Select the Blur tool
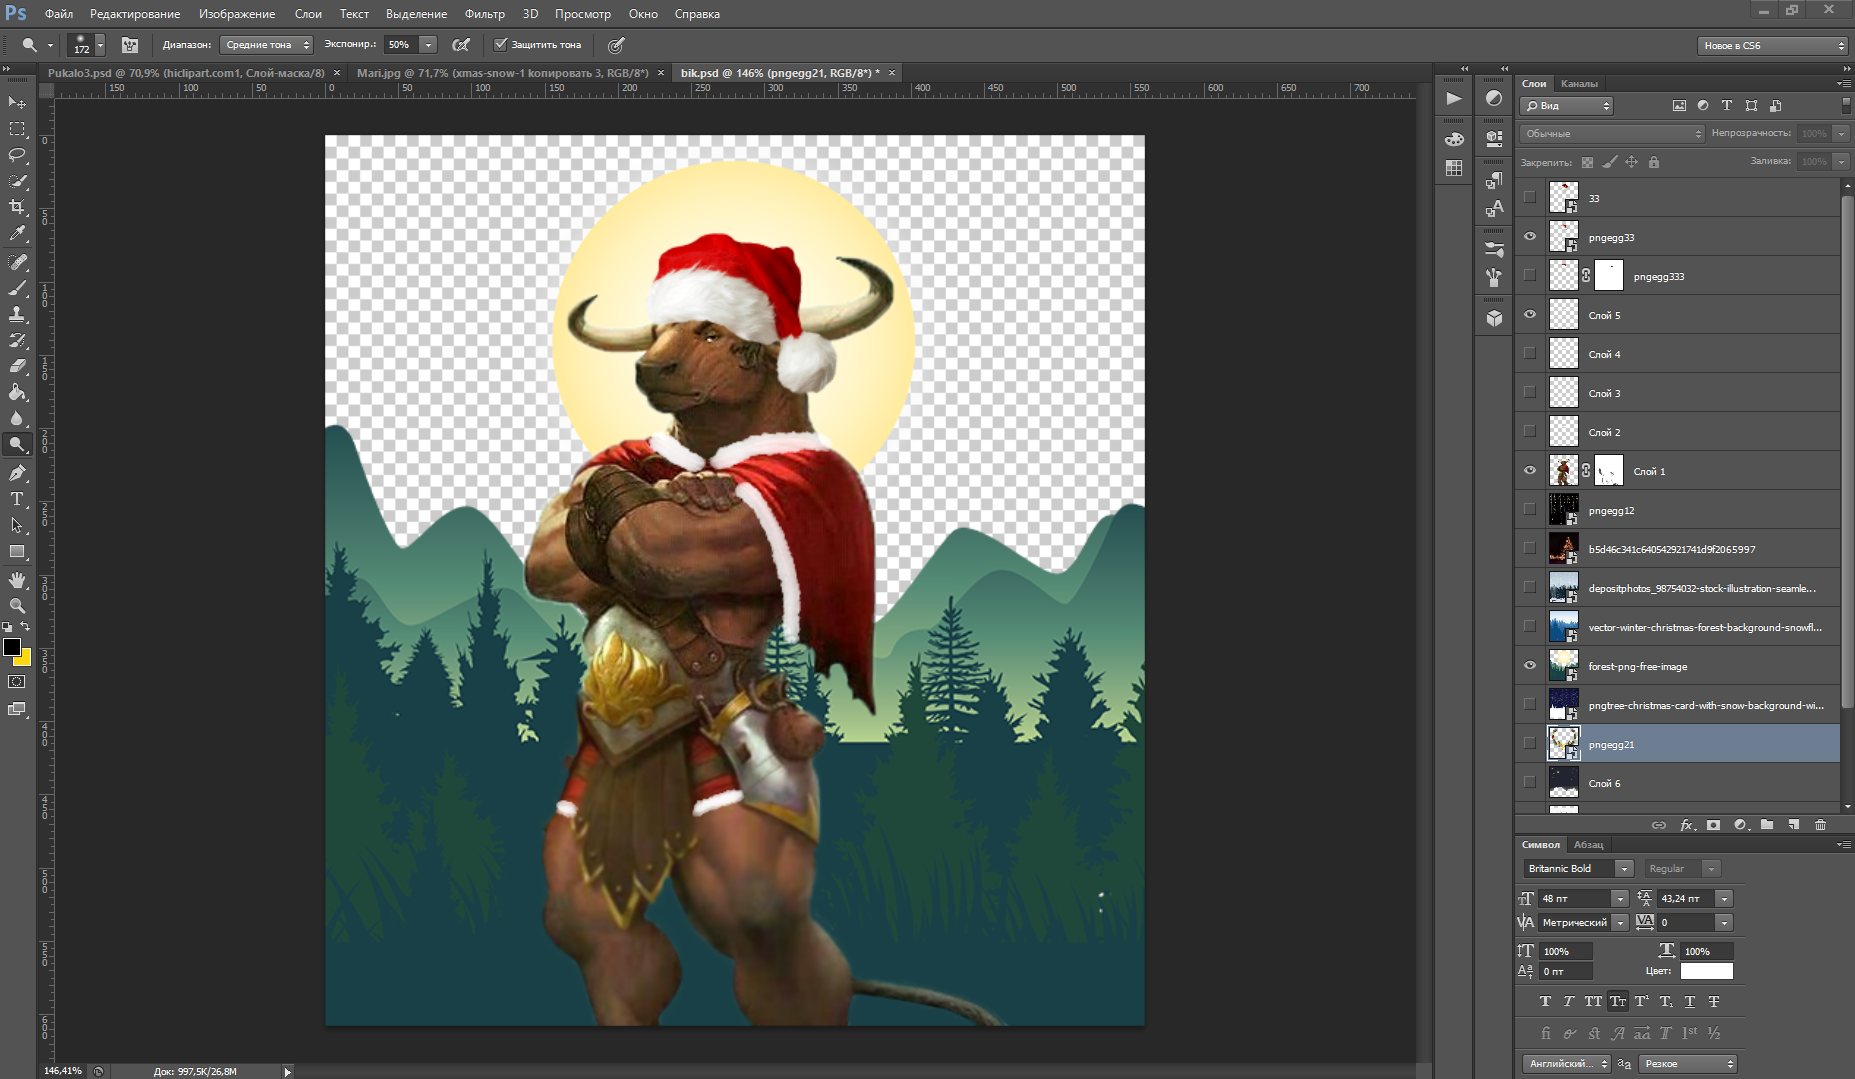The height and width of the screenshot is (1079, 1855). tap(17, 418)
